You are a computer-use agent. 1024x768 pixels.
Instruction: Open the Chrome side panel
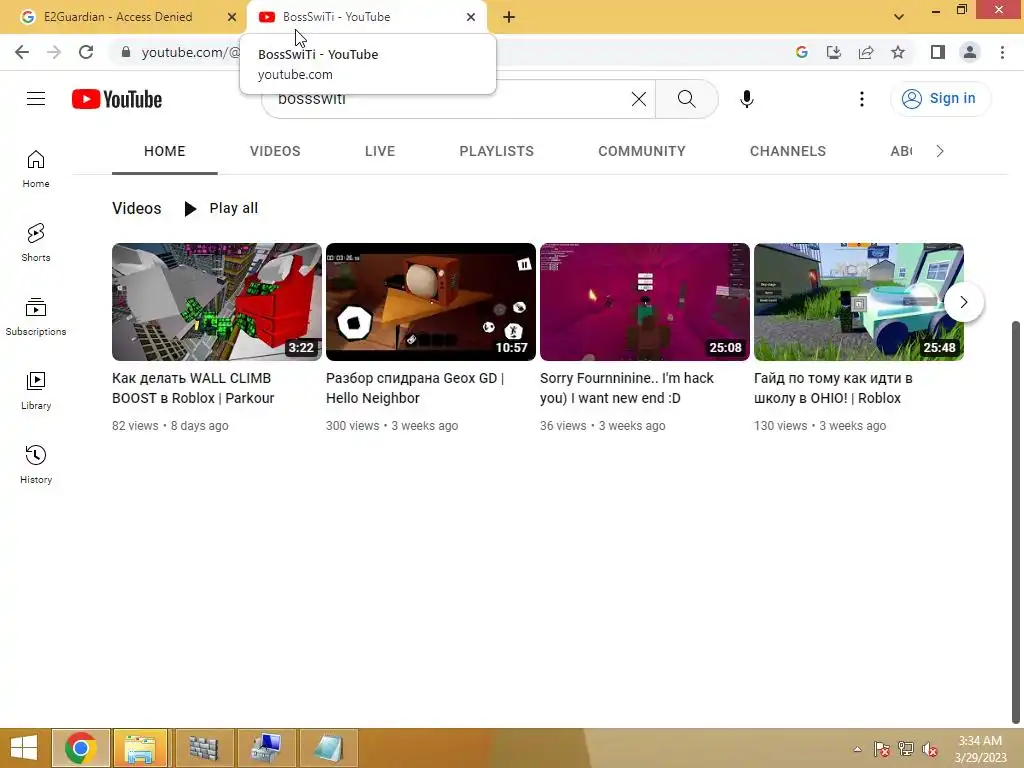tap(938, 52)
